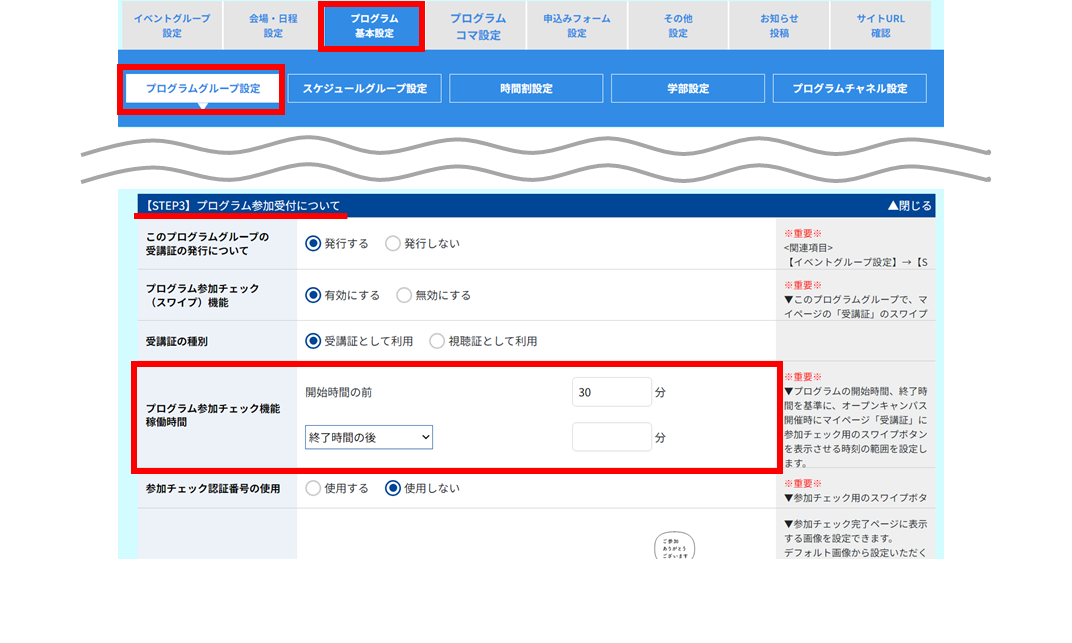Select the プログラム基本設定 tab
1072x643 pixels.
pyautogui.click(x=374, y=25)
